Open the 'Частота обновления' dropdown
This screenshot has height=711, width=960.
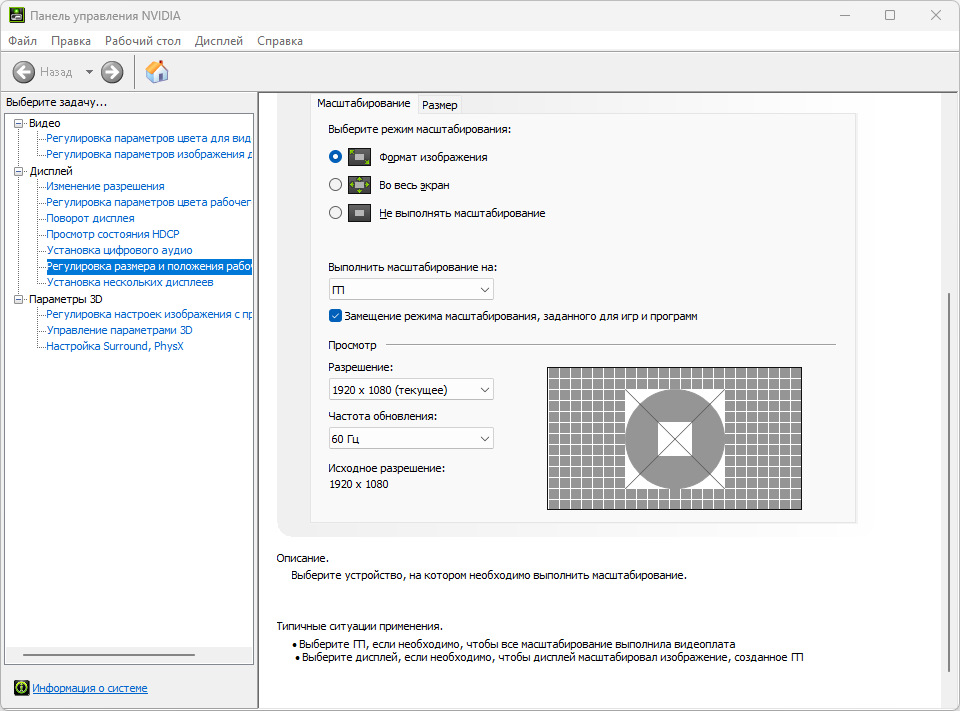point(411,438)
